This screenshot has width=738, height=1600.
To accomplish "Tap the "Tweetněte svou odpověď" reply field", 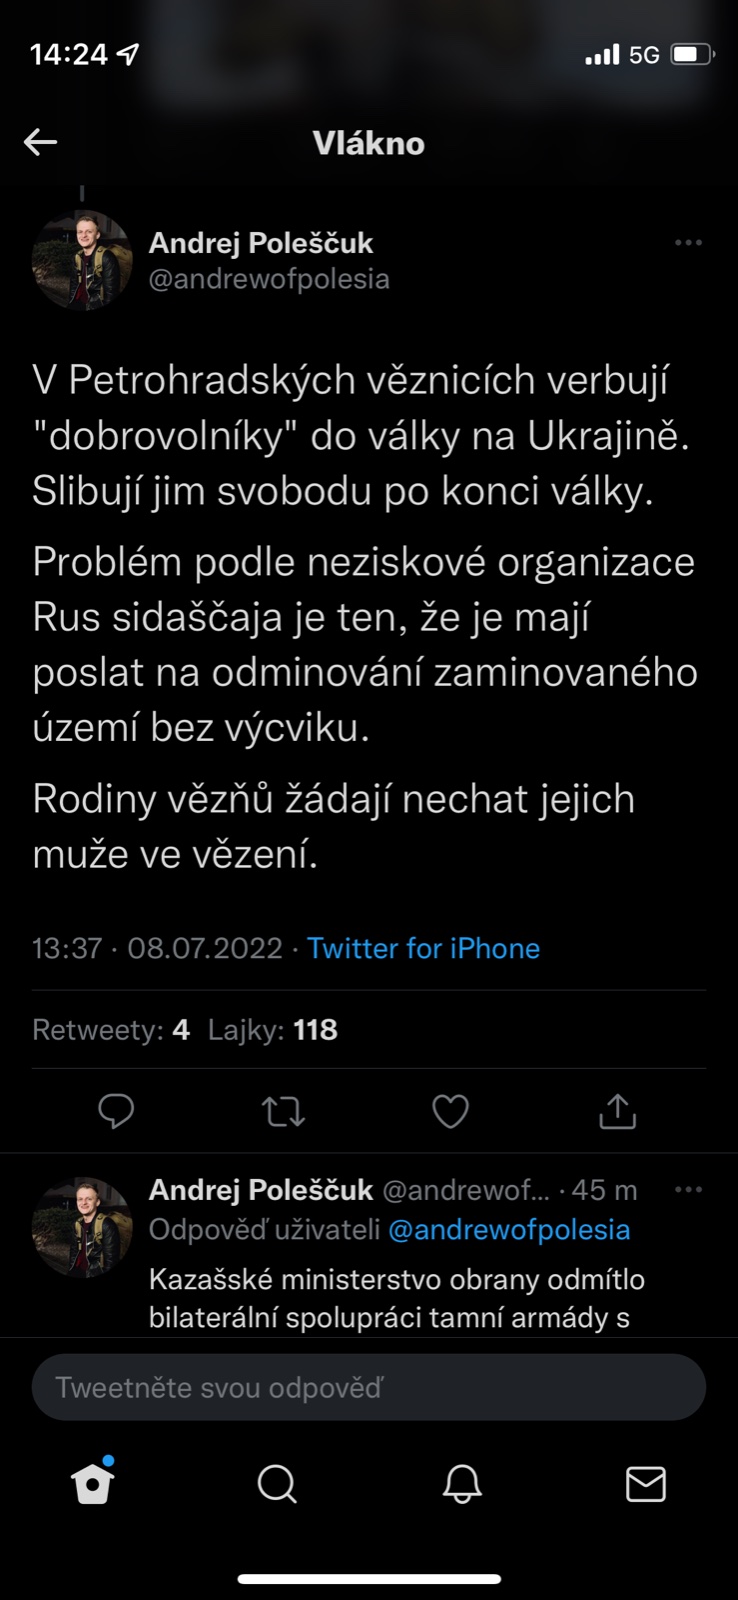I will (x=369, y=1387).
